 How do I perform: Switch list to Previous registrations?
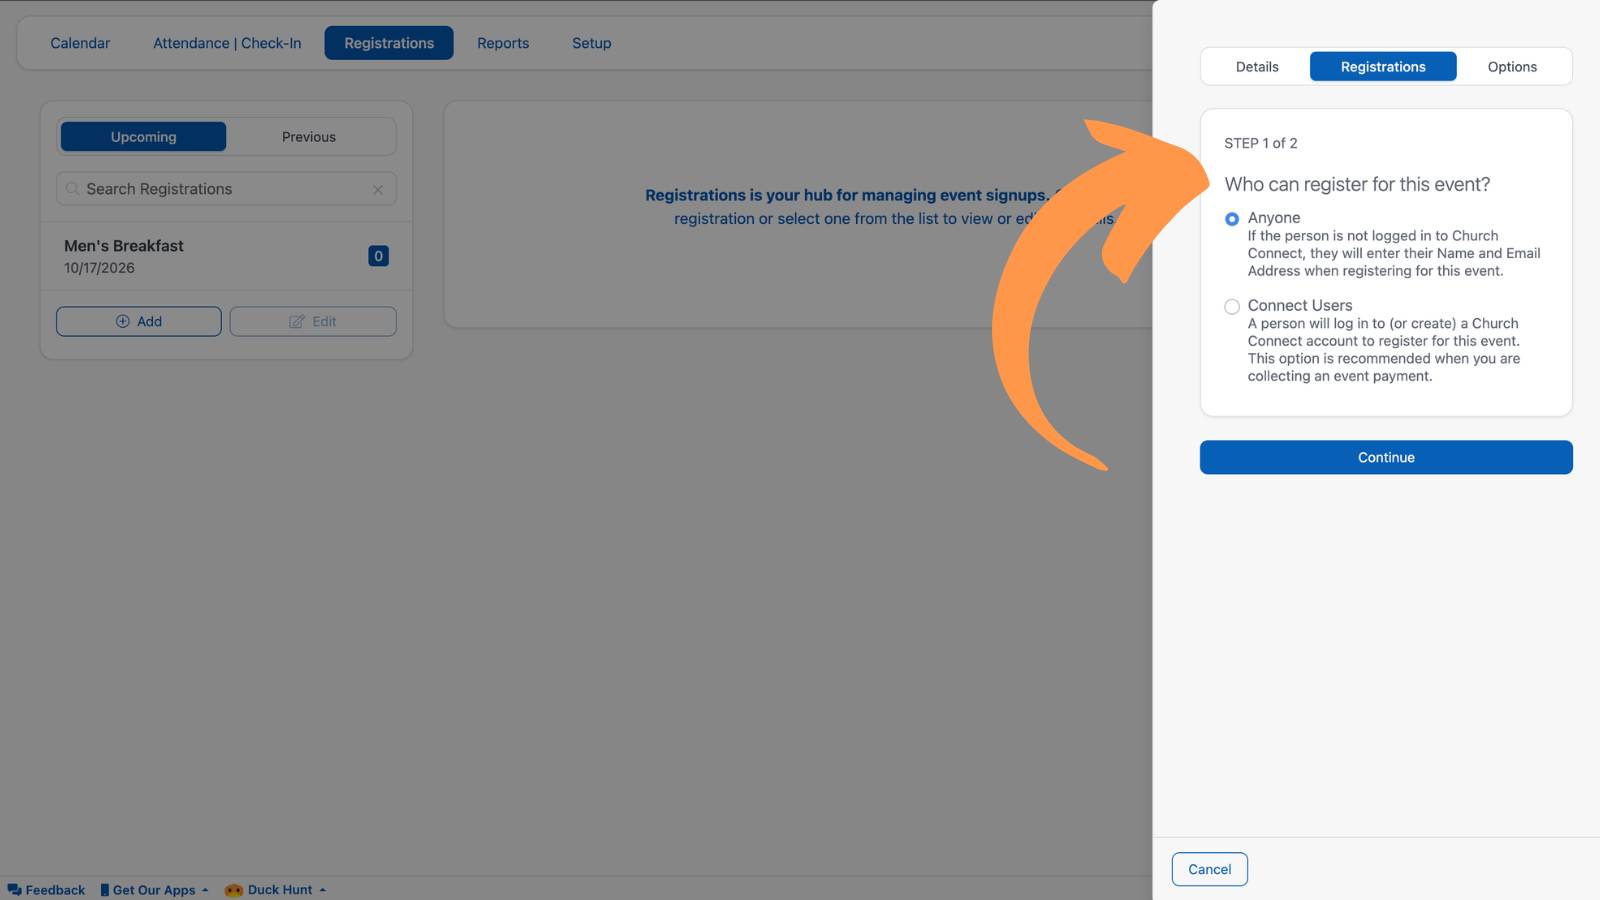coord(309,137)
